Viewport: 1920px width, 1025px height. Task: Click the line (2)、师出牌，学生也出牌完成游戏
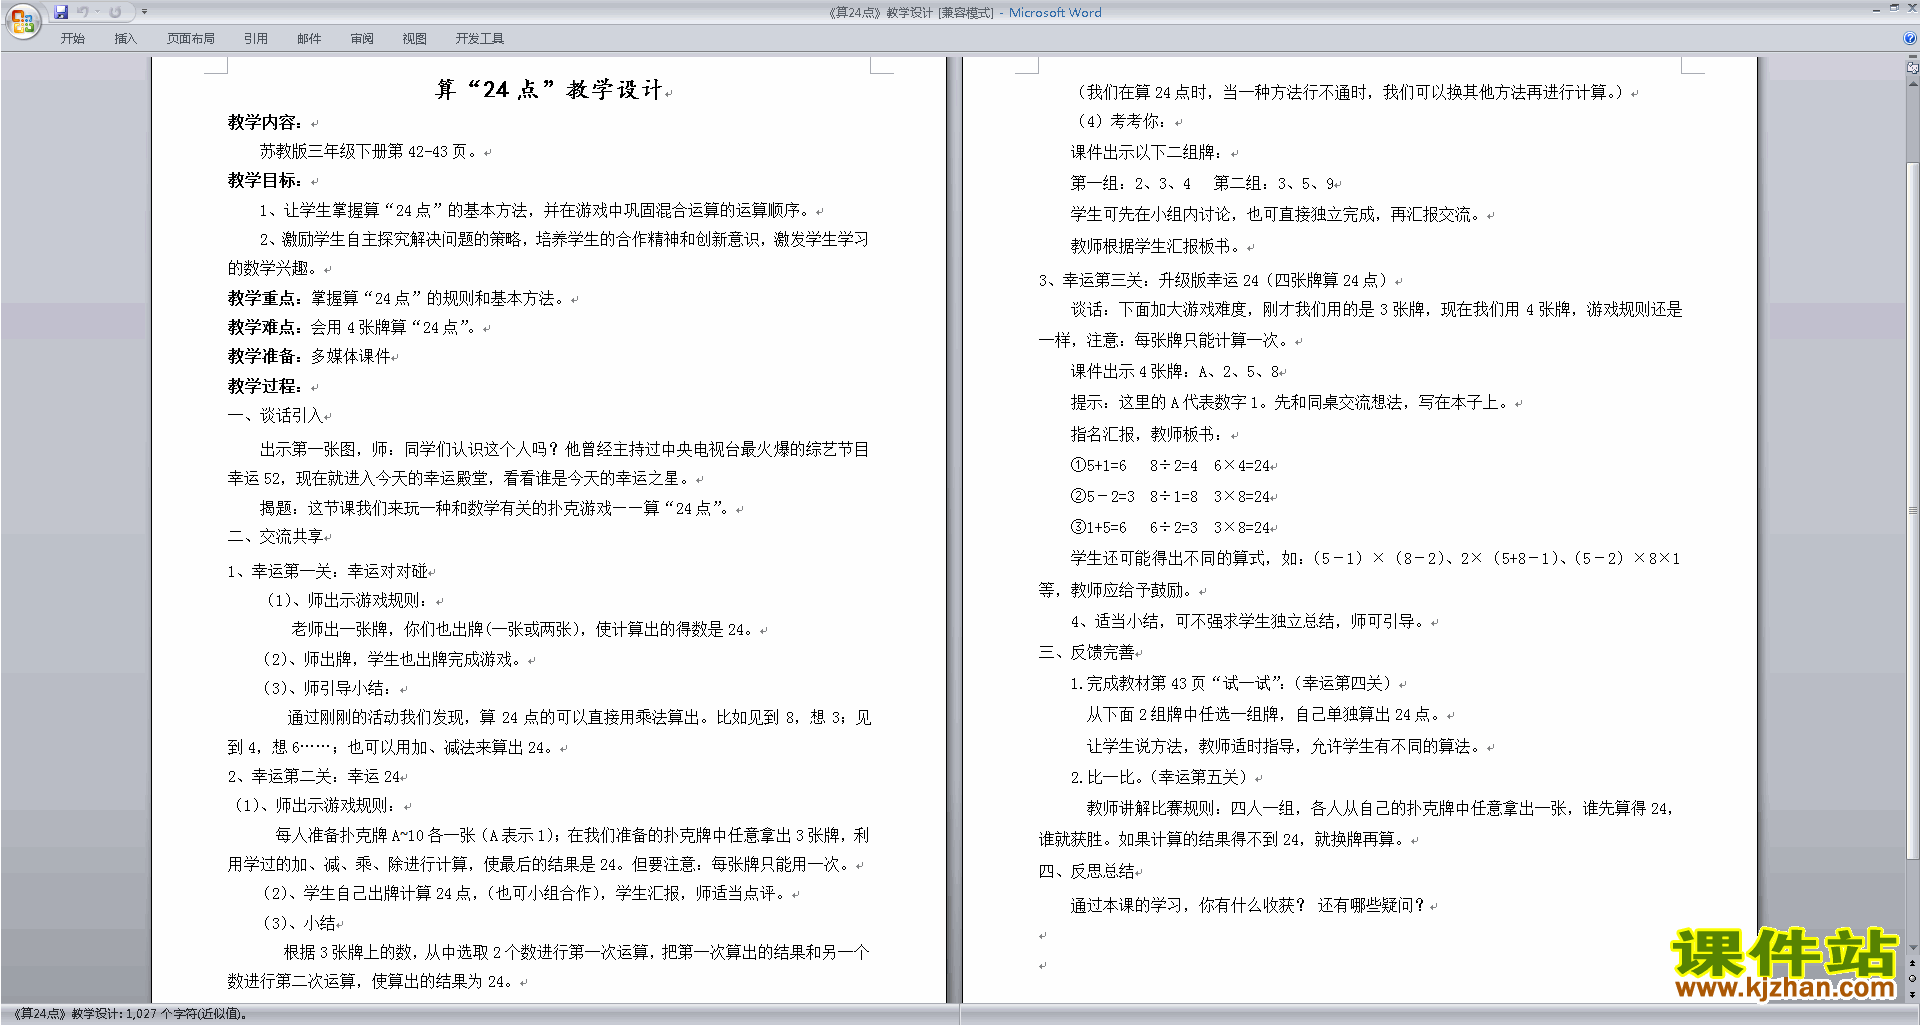coord(392,659)
